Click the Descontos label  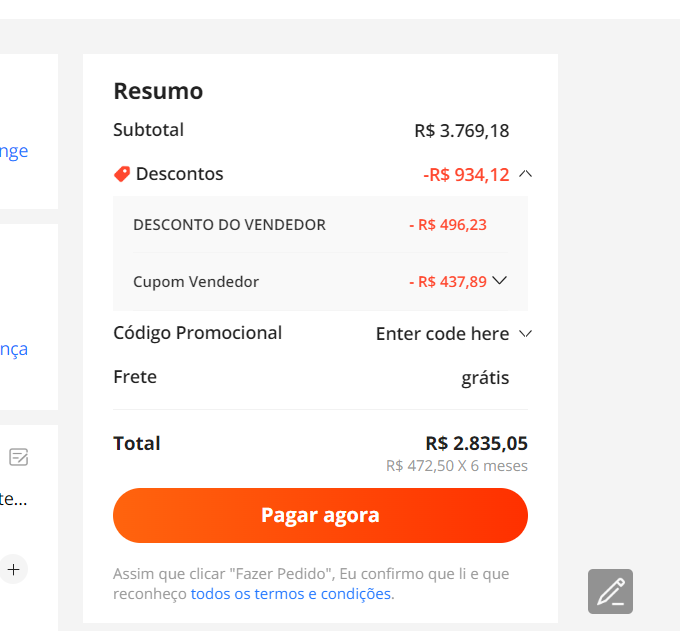(180, 174)
